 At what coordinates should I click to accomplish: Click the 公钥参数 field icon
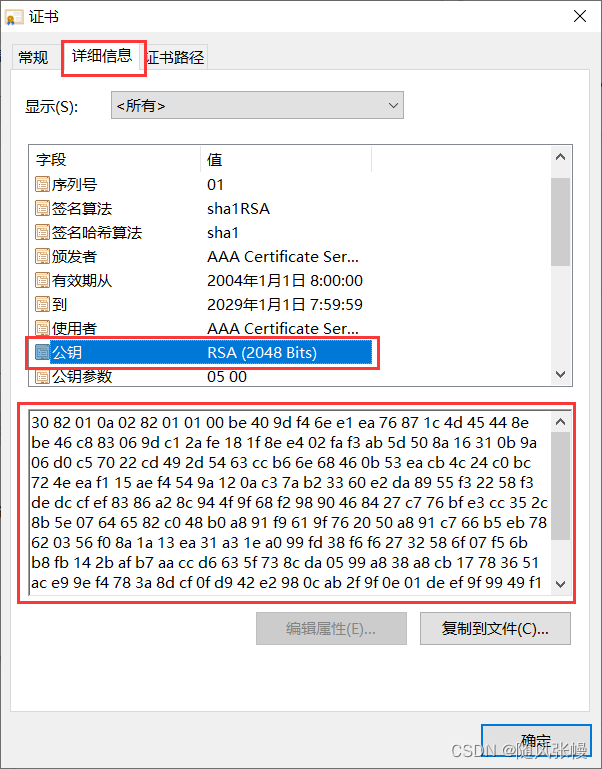[x=43, y=376]
